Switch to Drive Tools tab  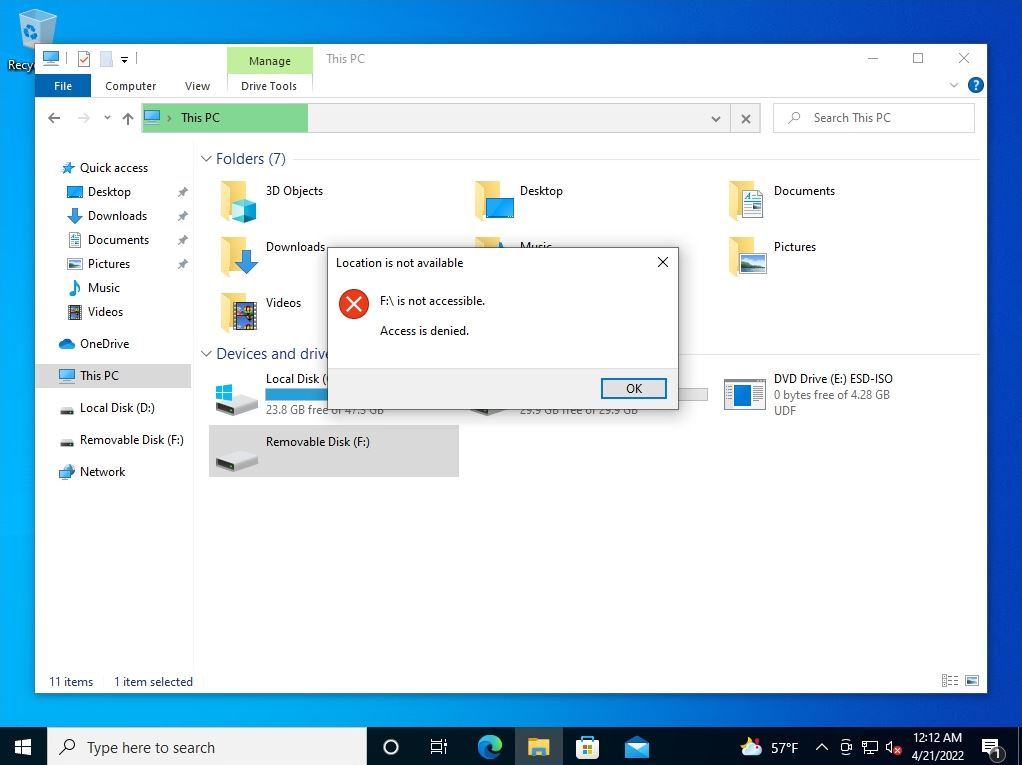point(269,86)
